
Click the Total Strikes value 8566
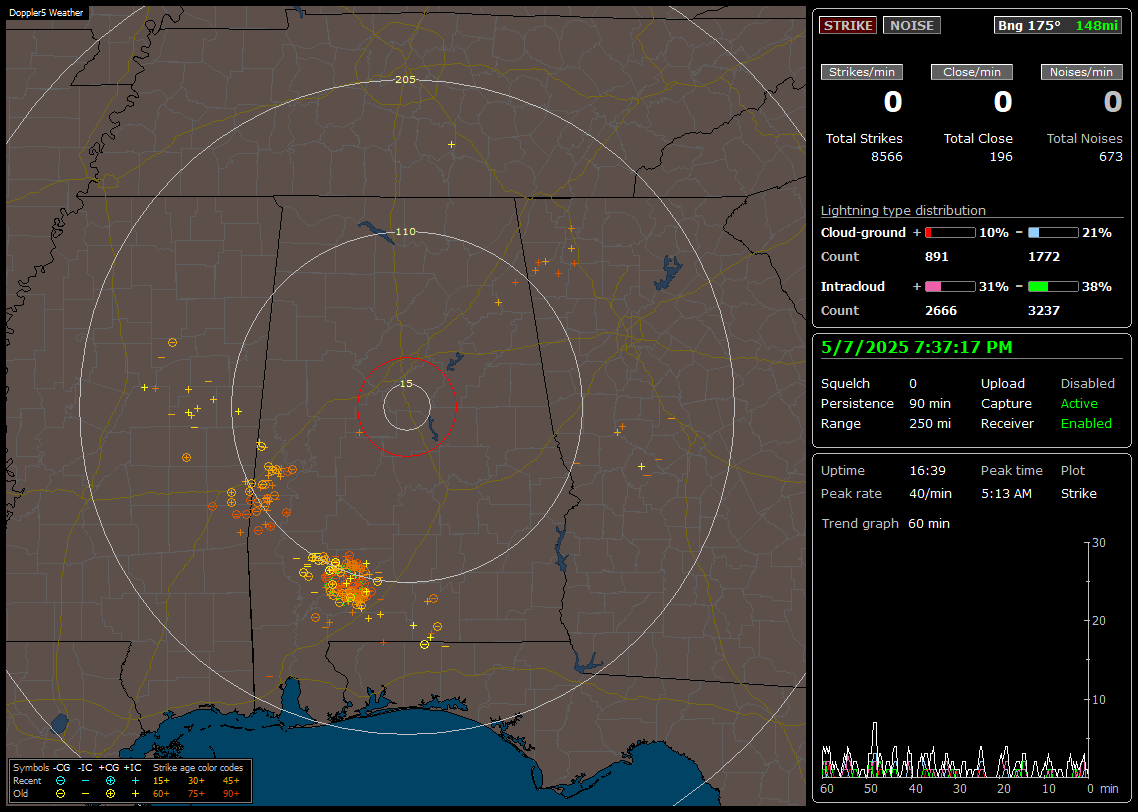click(887, 157)
